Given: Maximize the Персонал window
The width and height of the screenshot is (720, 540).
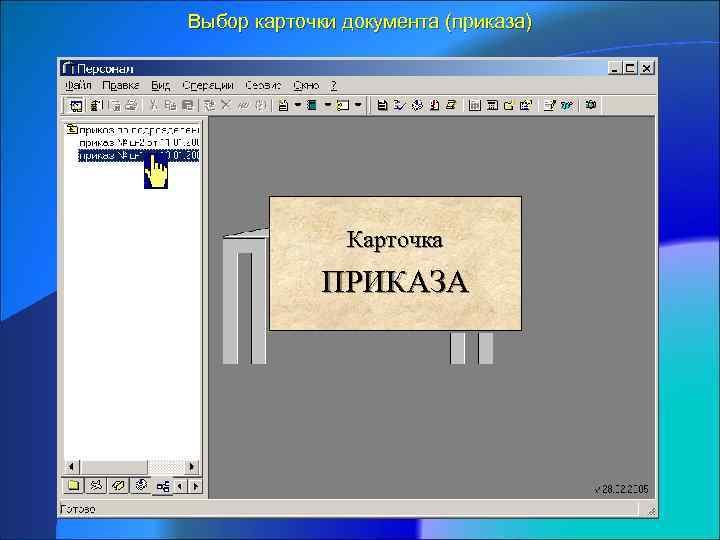Looking at the screenshot, I should point(630,68).
